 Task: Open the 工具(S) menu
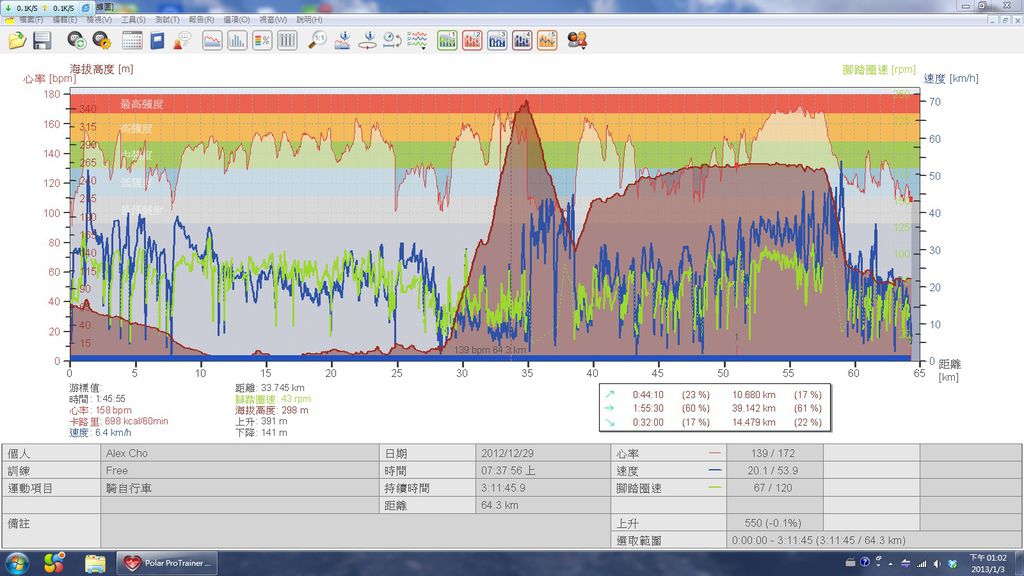pos(133,20)
